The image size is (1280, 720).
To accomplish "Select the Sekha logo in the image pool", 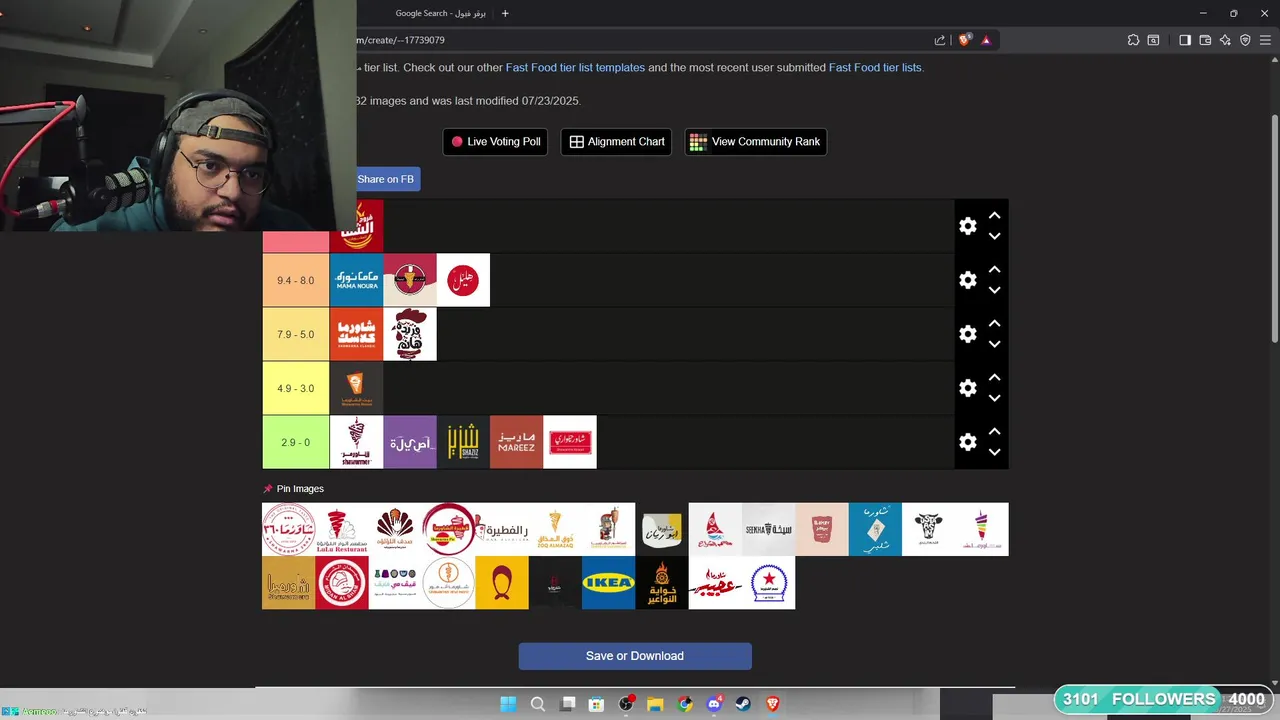I will point(768,529).
